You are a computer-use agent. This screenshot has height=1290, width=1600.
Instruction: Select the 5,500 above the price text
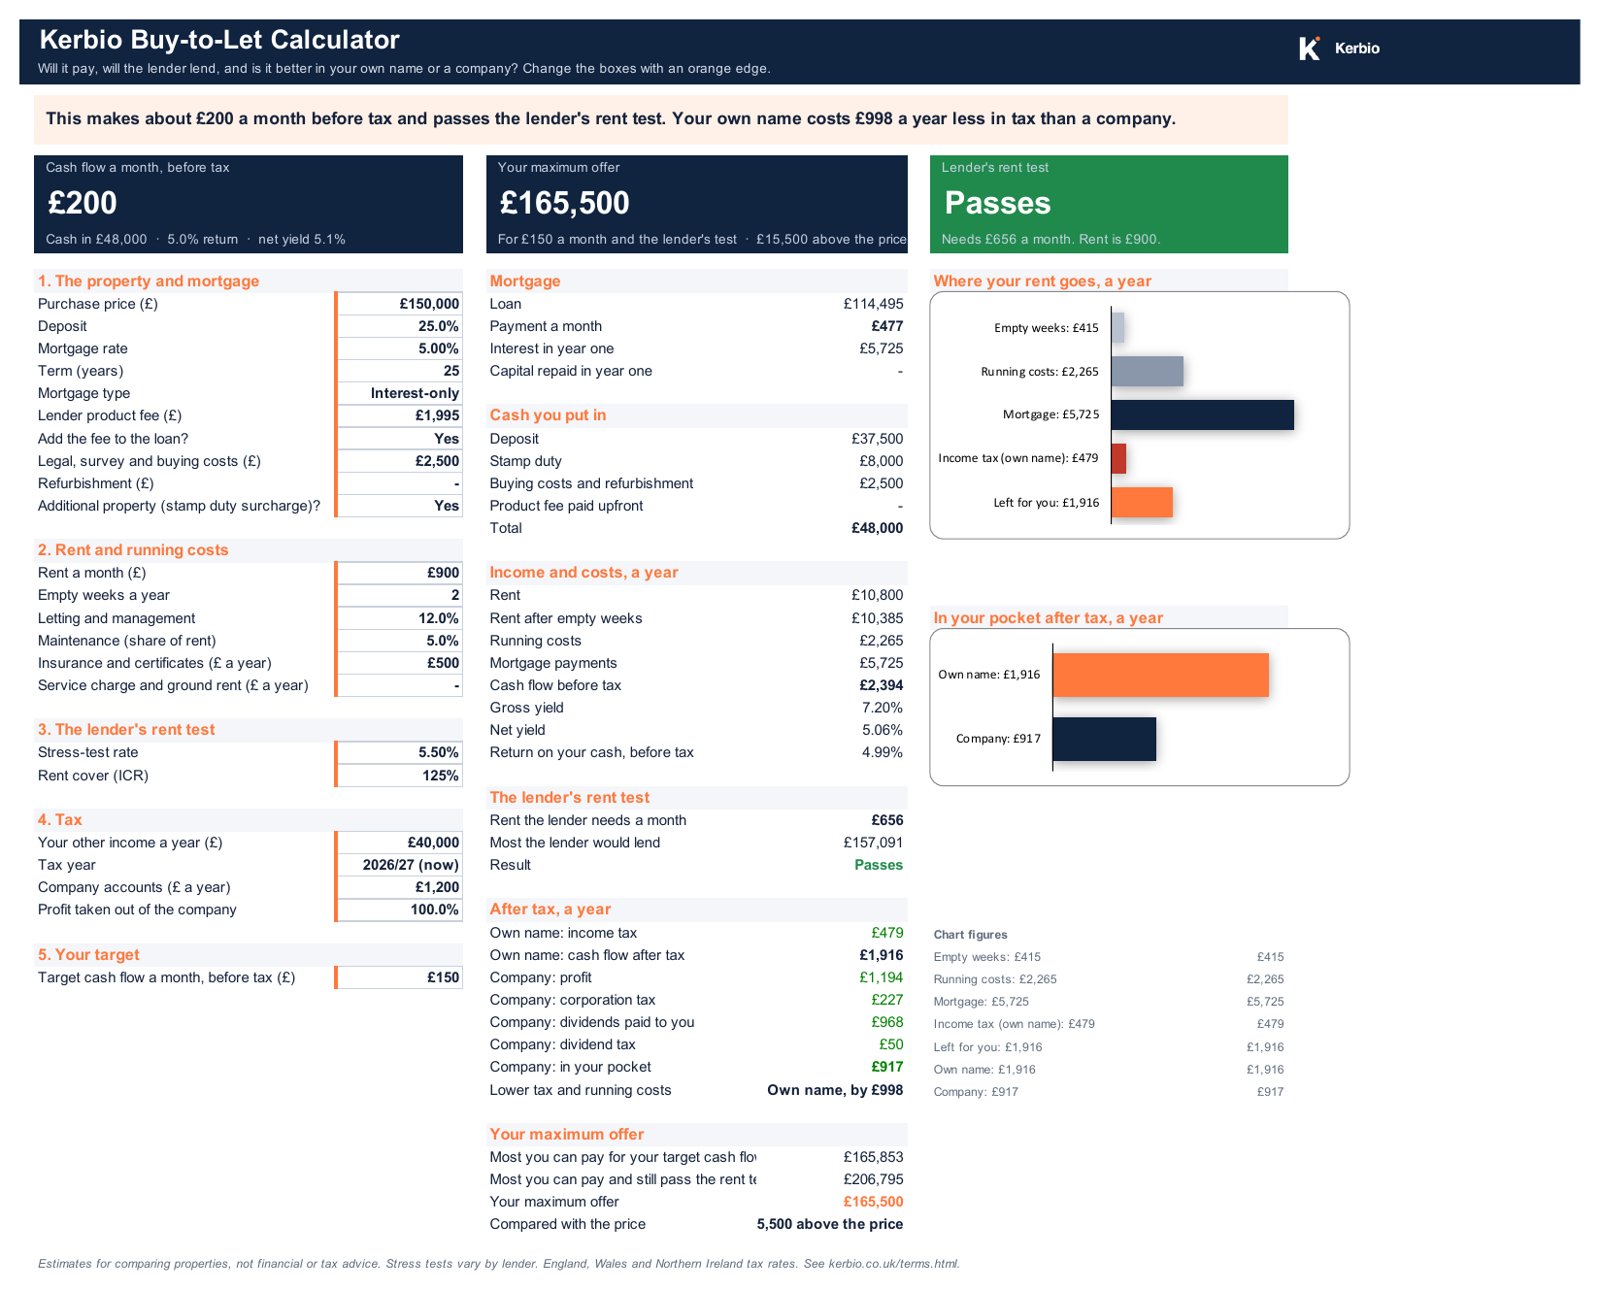(x=830, y=1225)
